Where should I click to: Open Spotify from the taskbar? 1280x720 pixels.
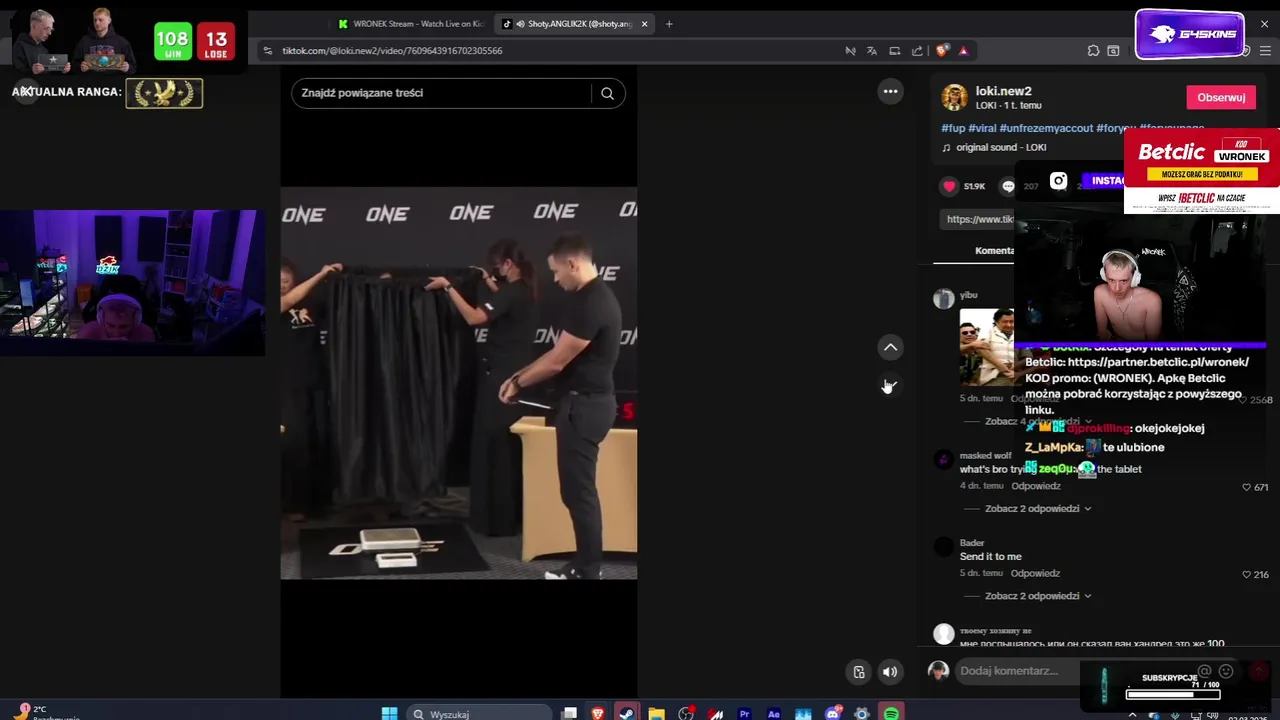891,713
